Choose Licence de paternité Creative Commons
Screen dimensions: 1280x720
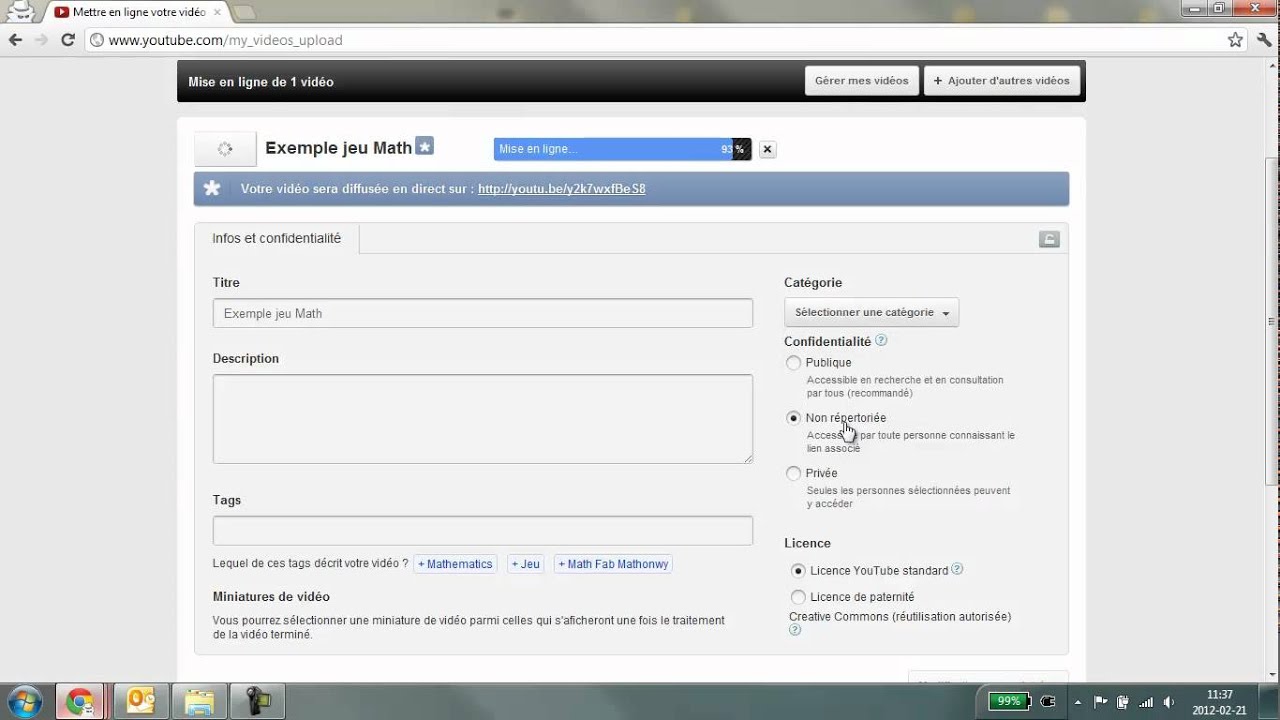(x=798, y=597)
